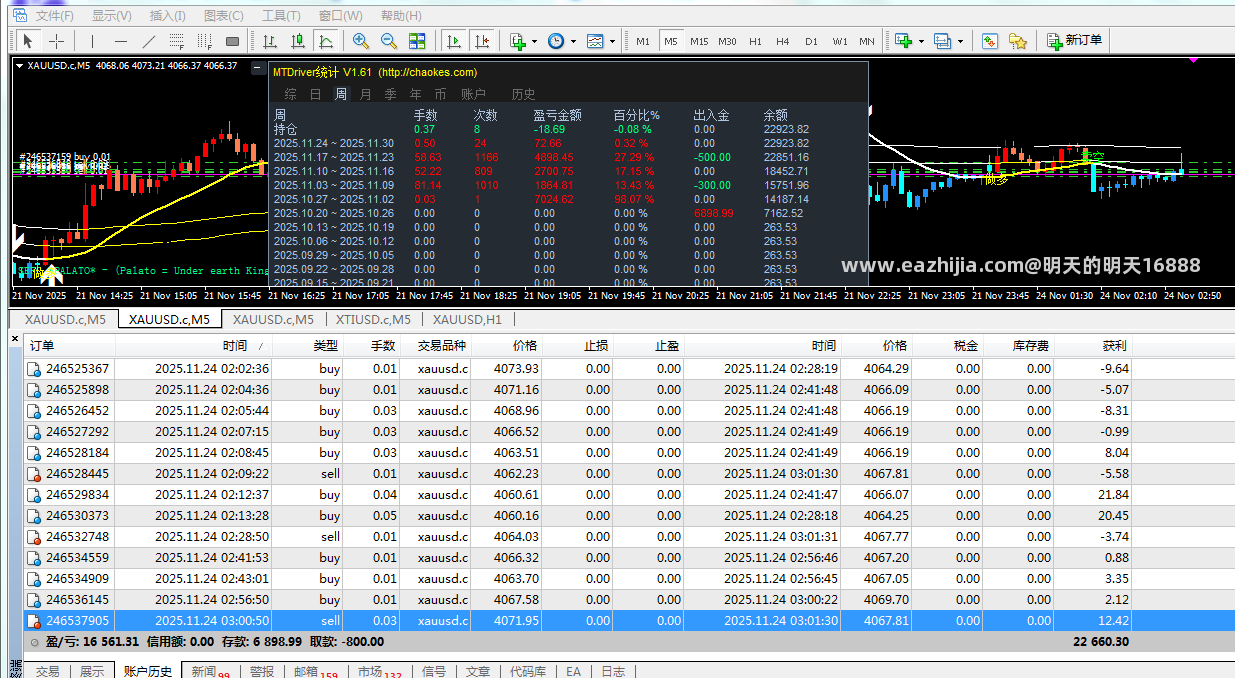Image resolution: width=1235 pixels, height=678 pixels.
Task: Set timeframe to H1
Action: 755,41
